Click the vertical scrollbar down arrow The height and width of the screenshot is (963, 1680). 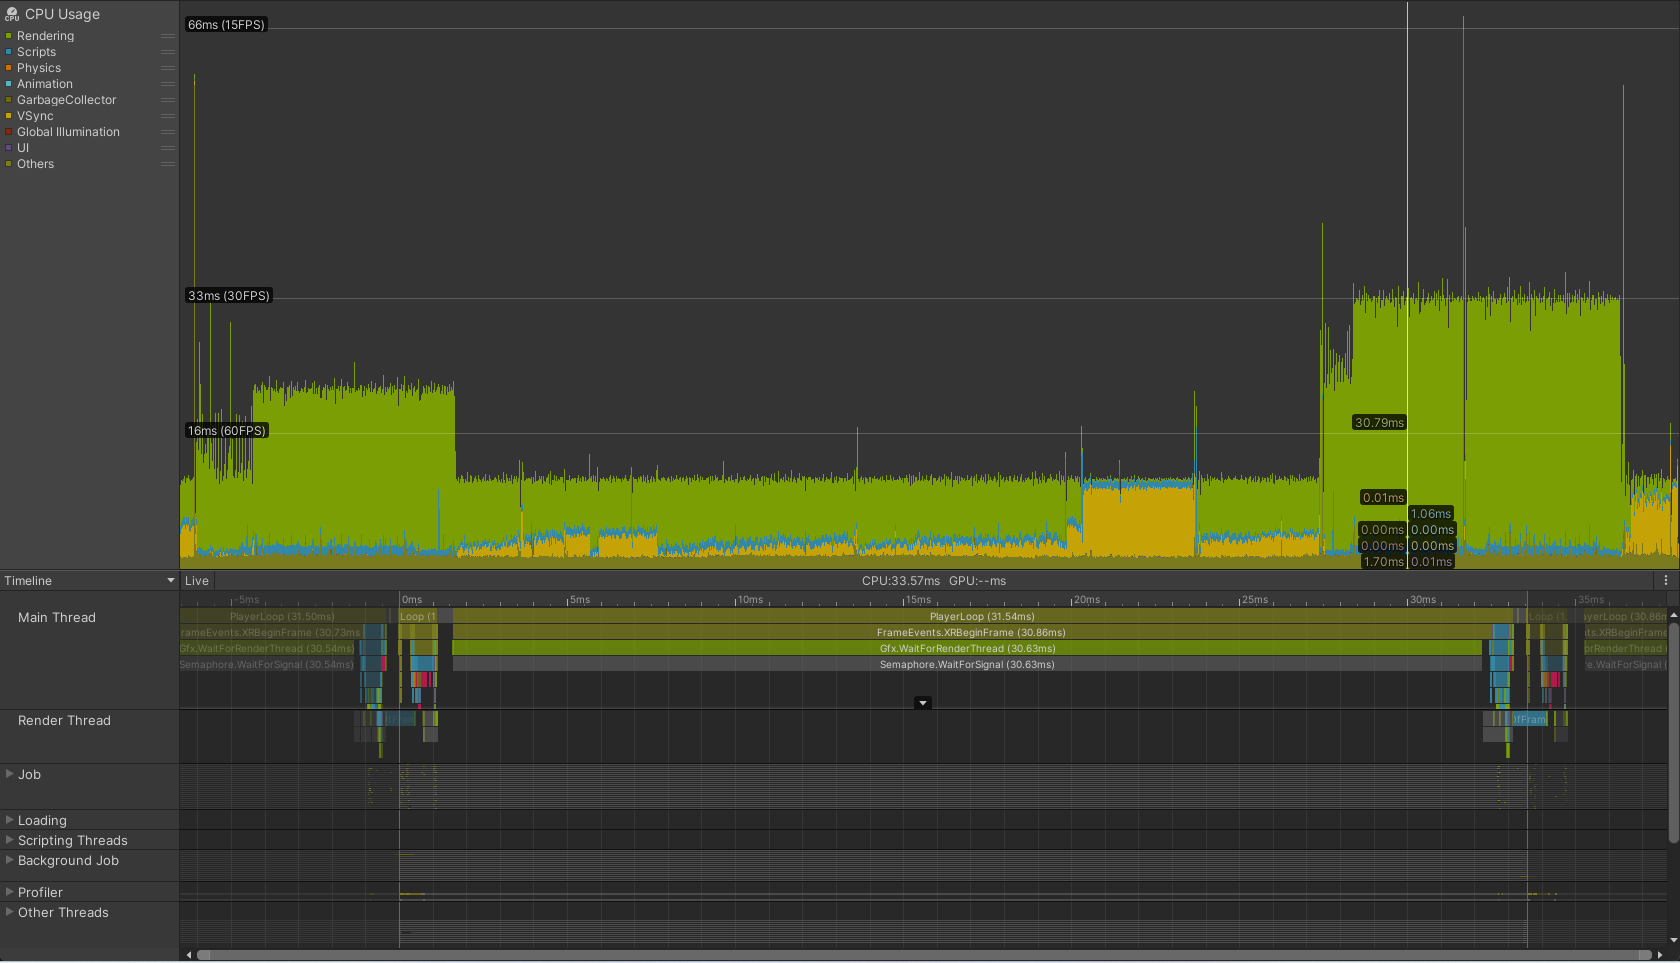point(1674,940)
